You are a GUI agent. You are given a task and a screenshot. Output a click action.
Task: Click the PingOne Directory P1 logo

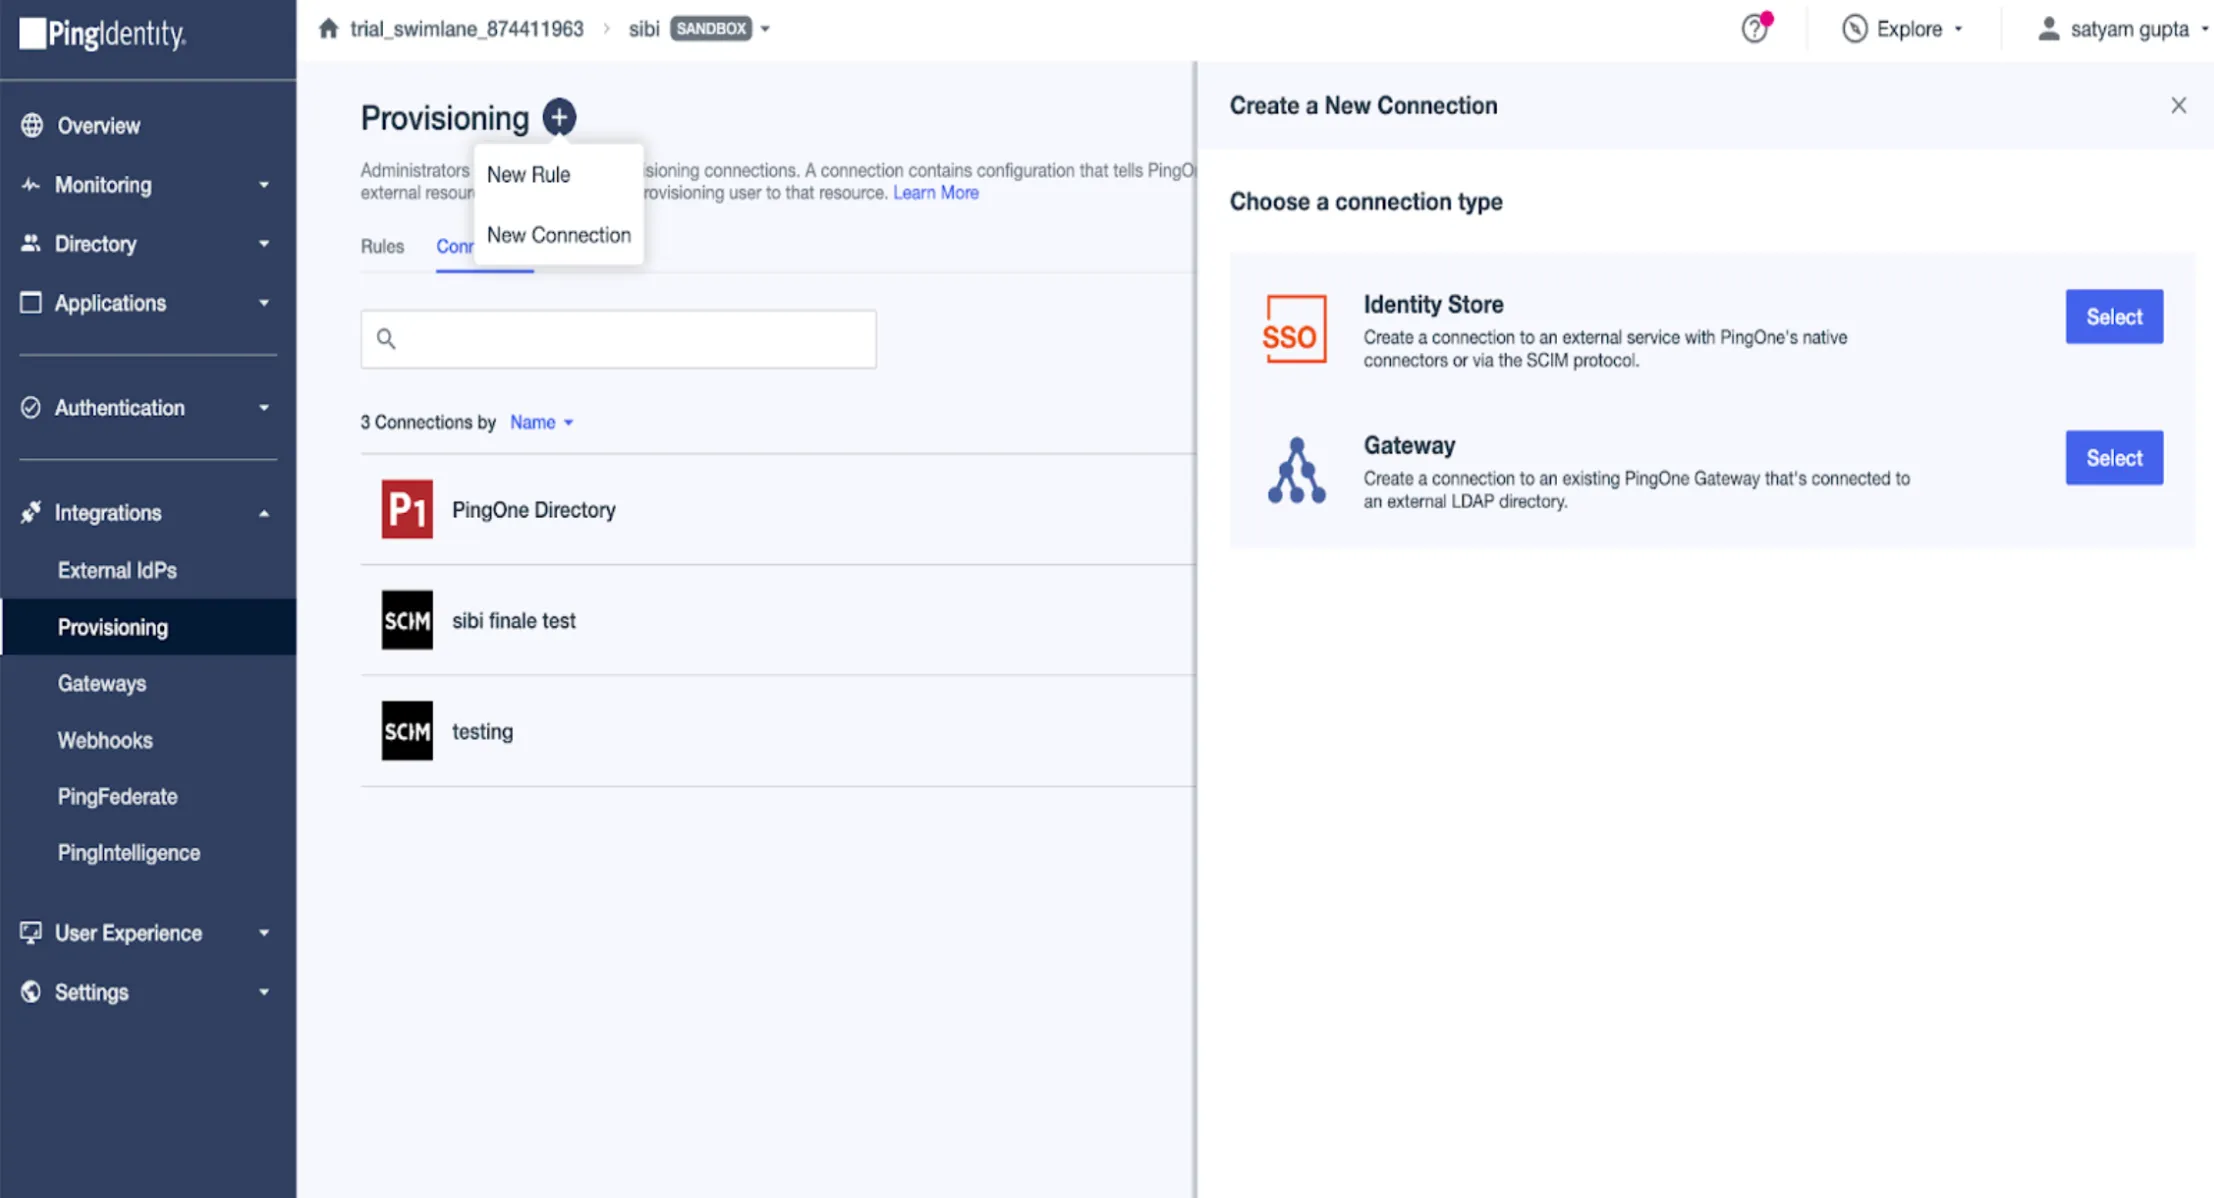(407, 509)
